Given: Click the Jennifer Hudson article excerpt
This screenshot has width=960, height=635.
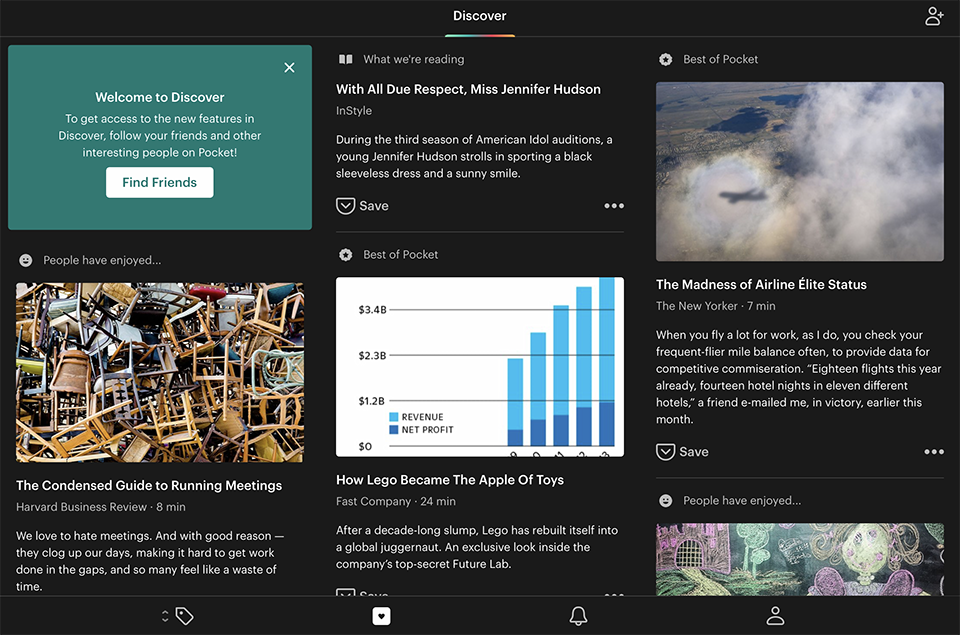Looking at the screenshot, I should pos(474,157).
